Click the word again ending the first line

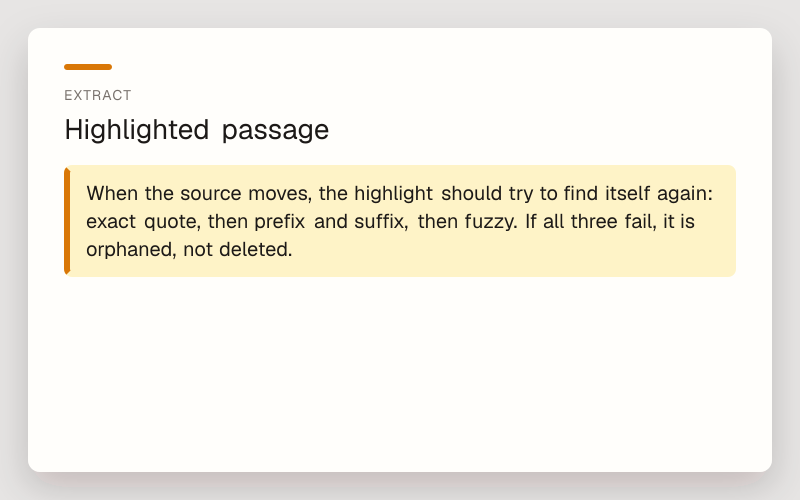coord(684,194)
